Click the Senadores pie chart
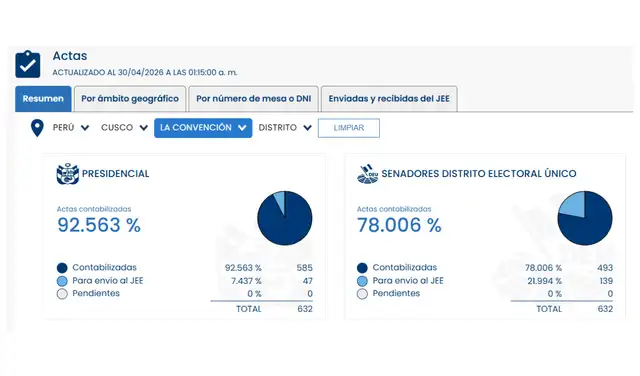This screenshot has height=376, width=640. pos(585,218)
